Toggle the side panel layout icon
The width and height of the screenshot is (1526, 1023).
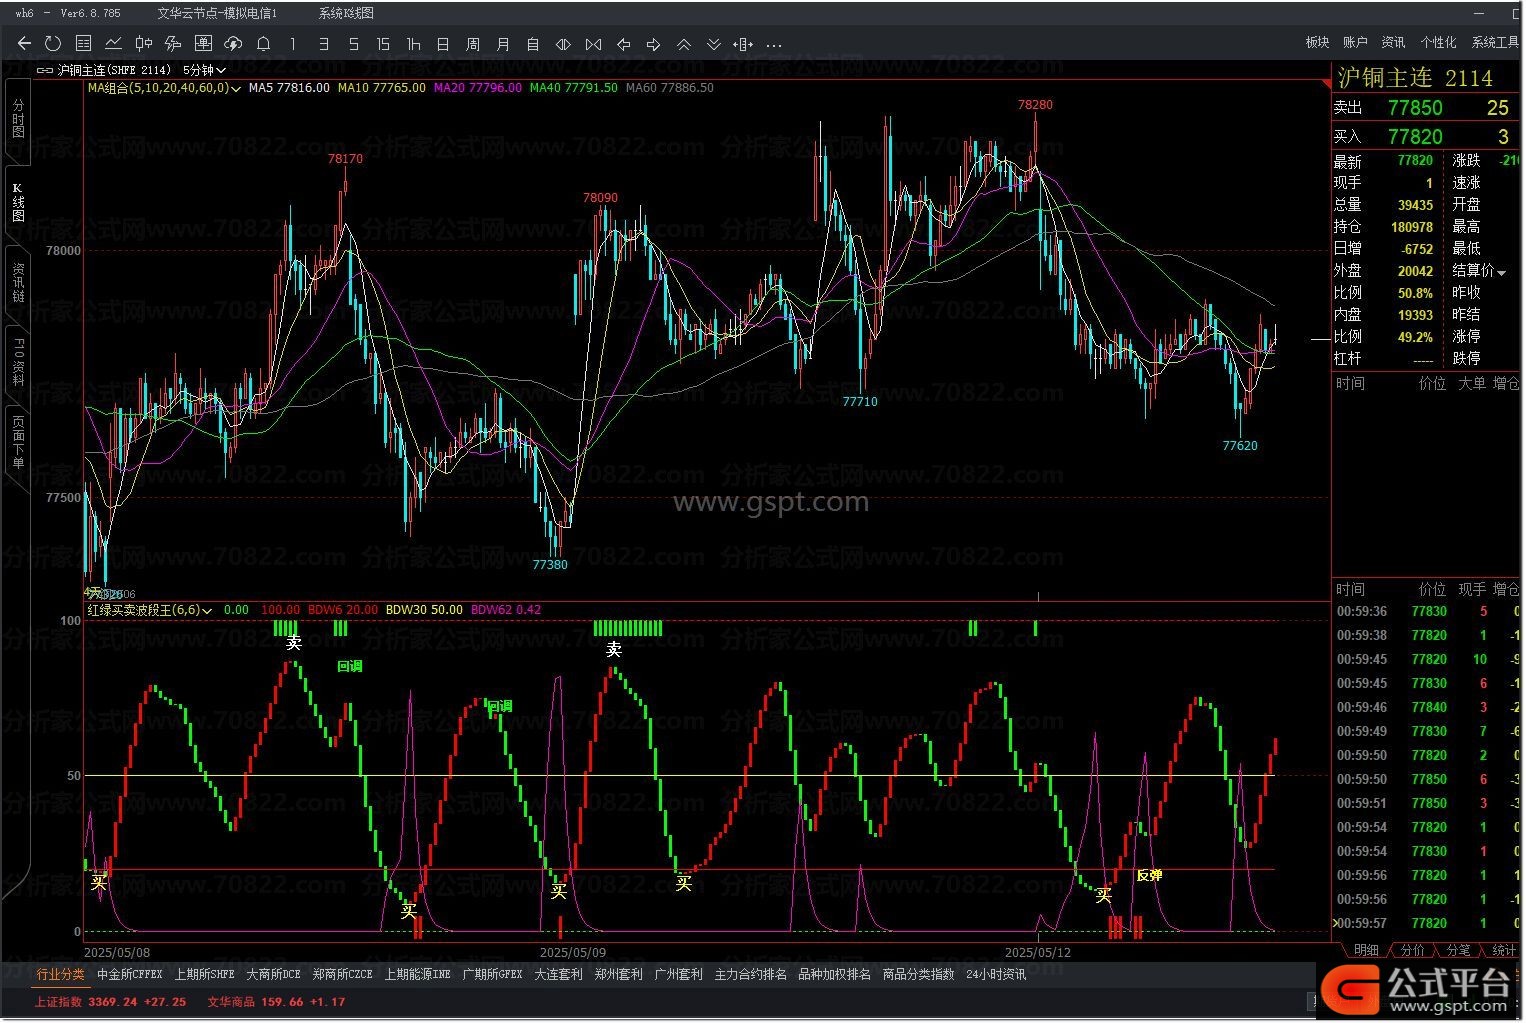click(743, 44)
